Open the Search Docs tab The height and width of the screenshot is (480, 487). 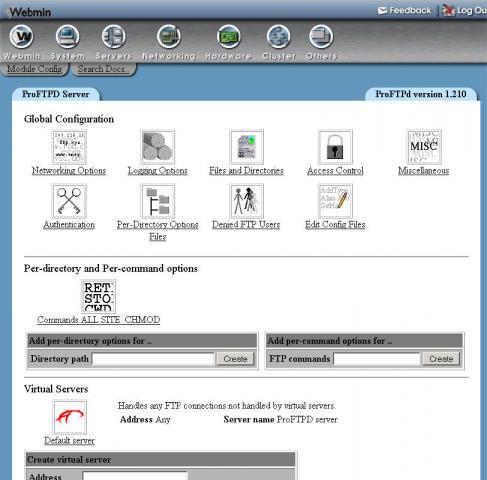102,69
